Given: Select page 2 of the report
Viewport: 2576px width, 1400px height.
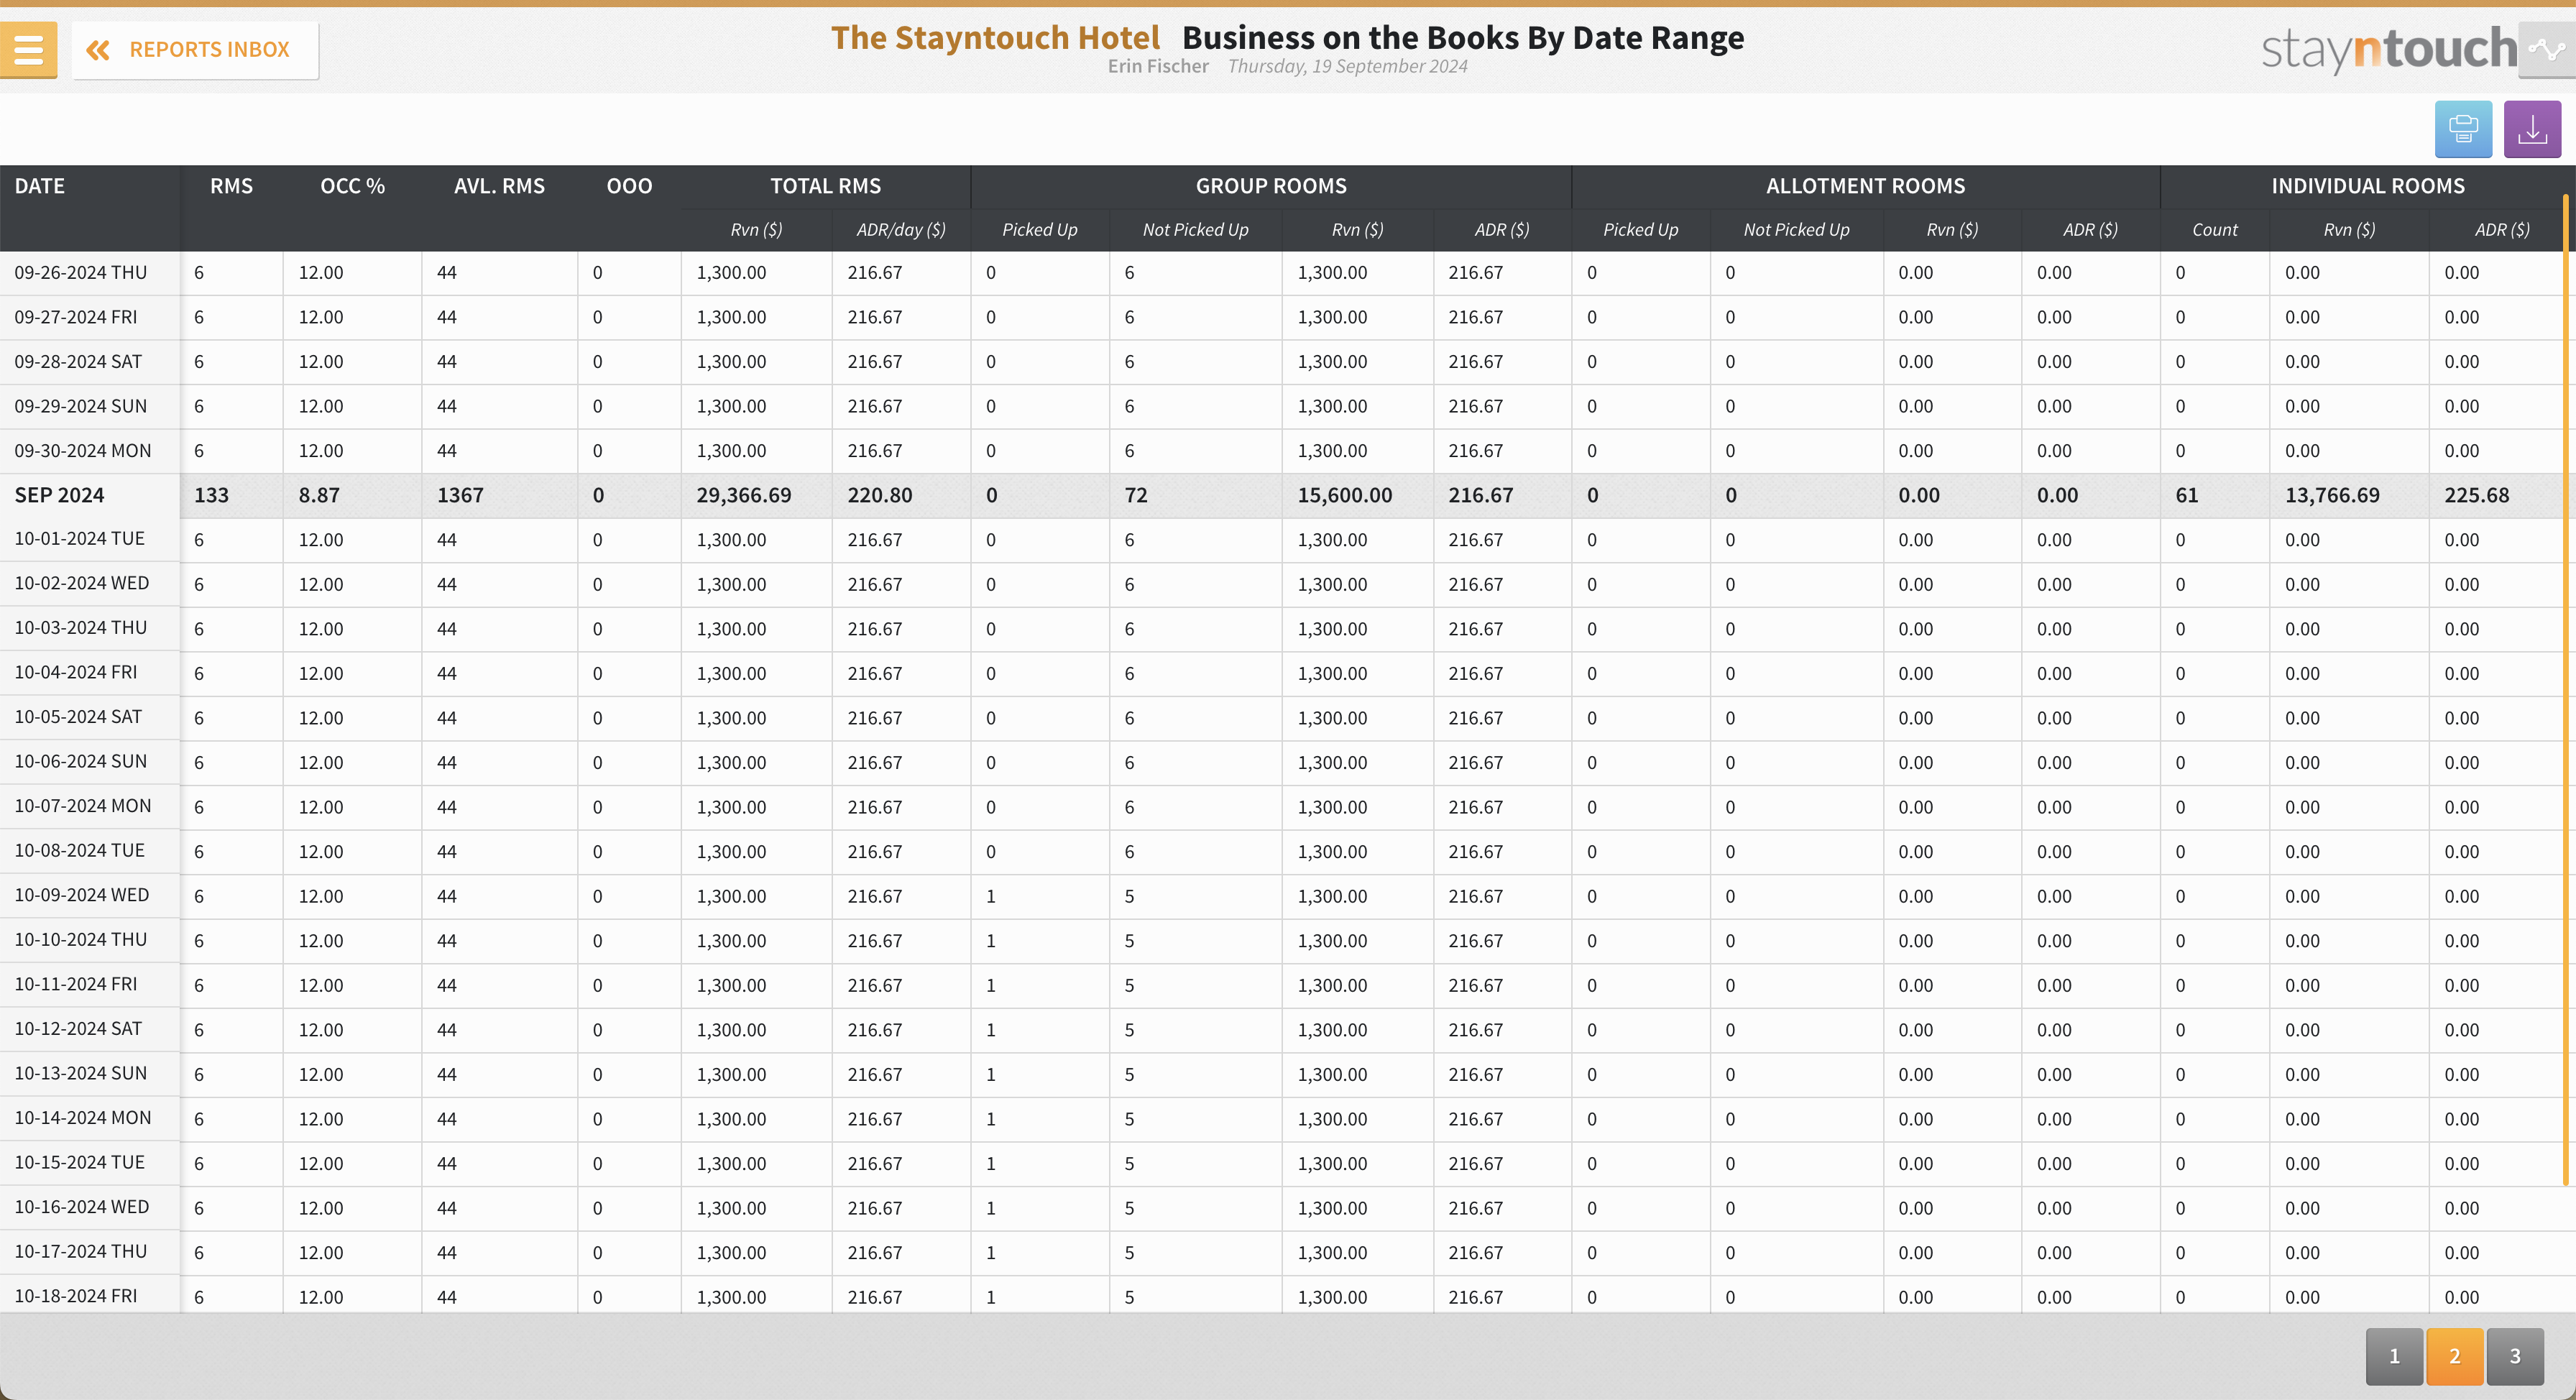Looking at the screenshot, I should coord(2454,1356).
